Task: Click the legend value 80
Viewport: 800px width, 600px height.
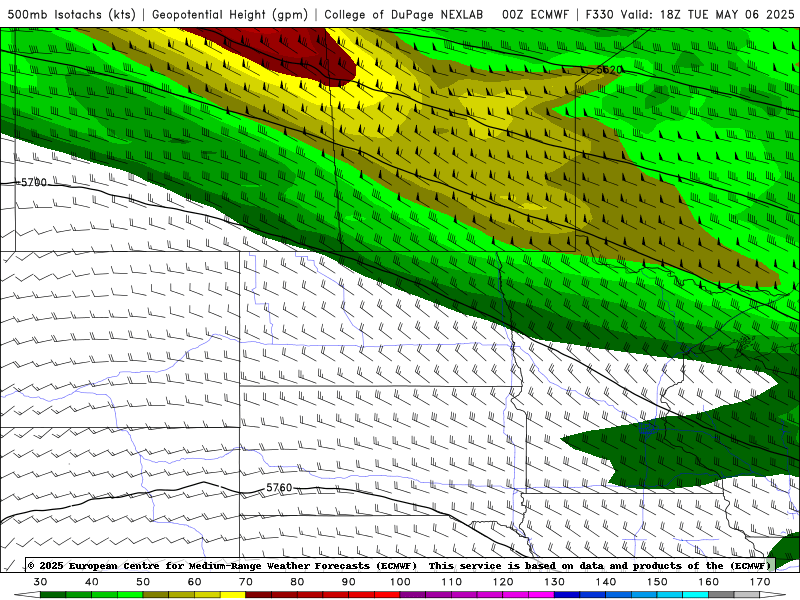Action: click(297, 582)
